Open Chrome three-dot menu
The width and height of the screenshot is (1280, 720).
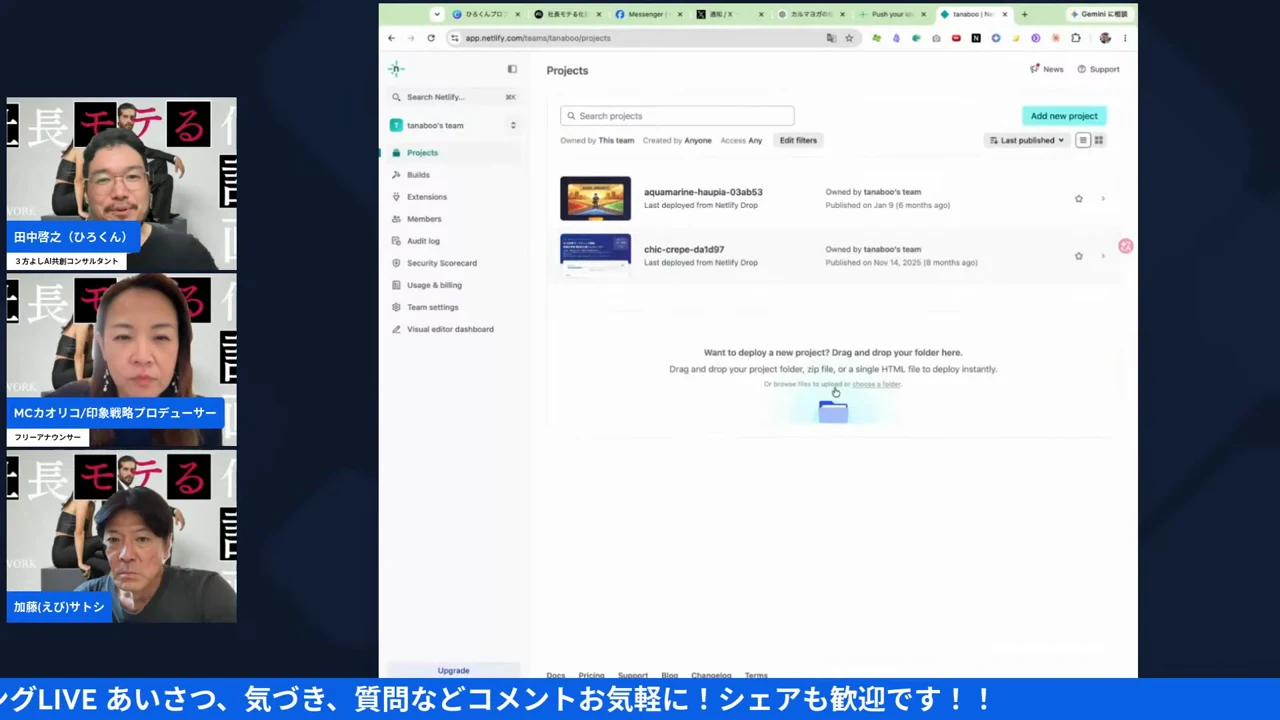pos(1125,38)
